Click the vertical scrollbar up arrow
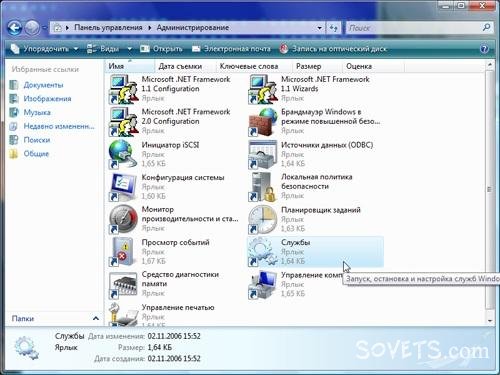The height and width of the screenshot is (375, 500). [490, 65]
